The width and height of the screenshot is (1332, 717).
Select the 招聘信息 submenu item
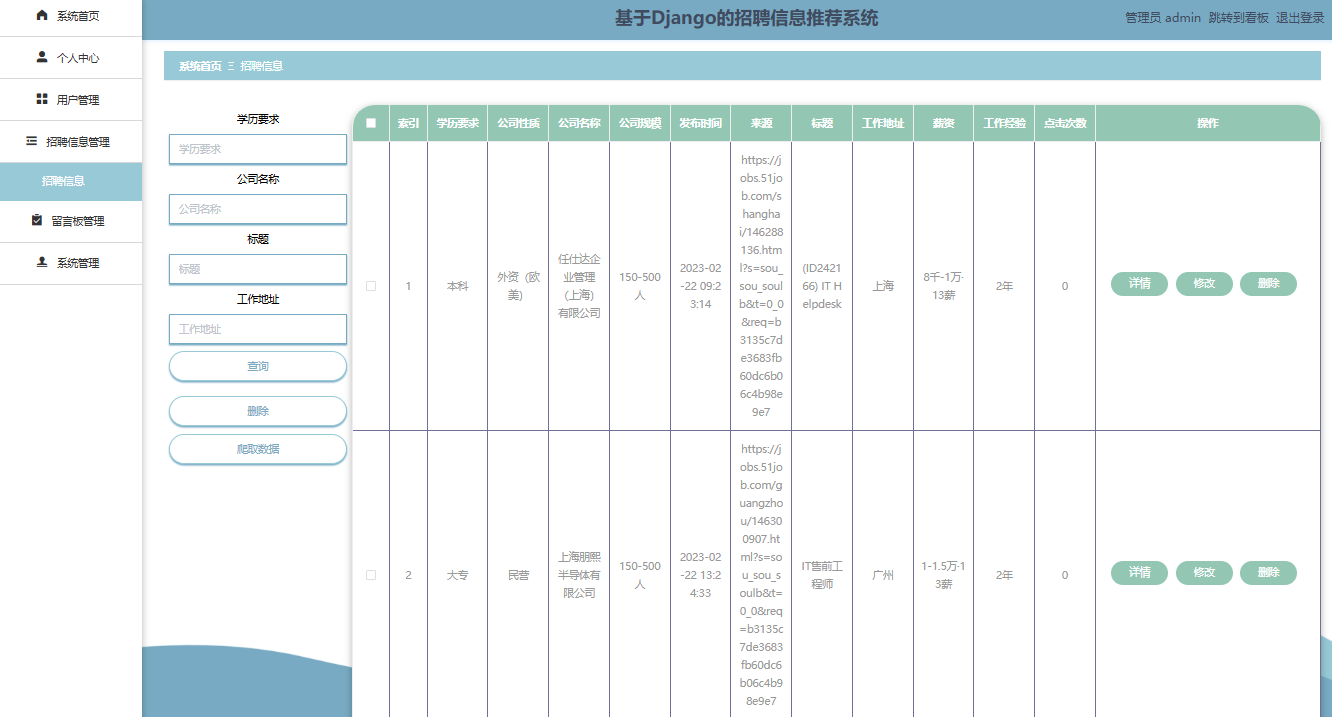71,181
